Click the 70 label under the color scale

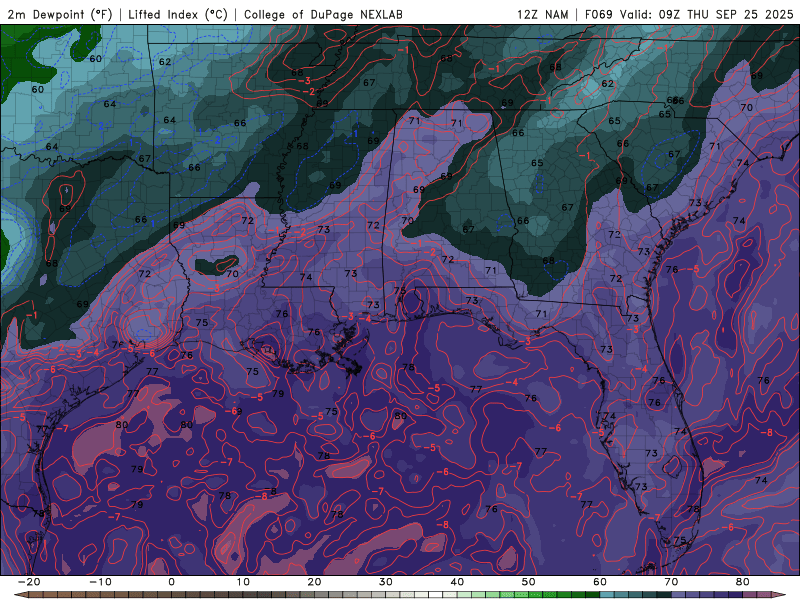671,582
